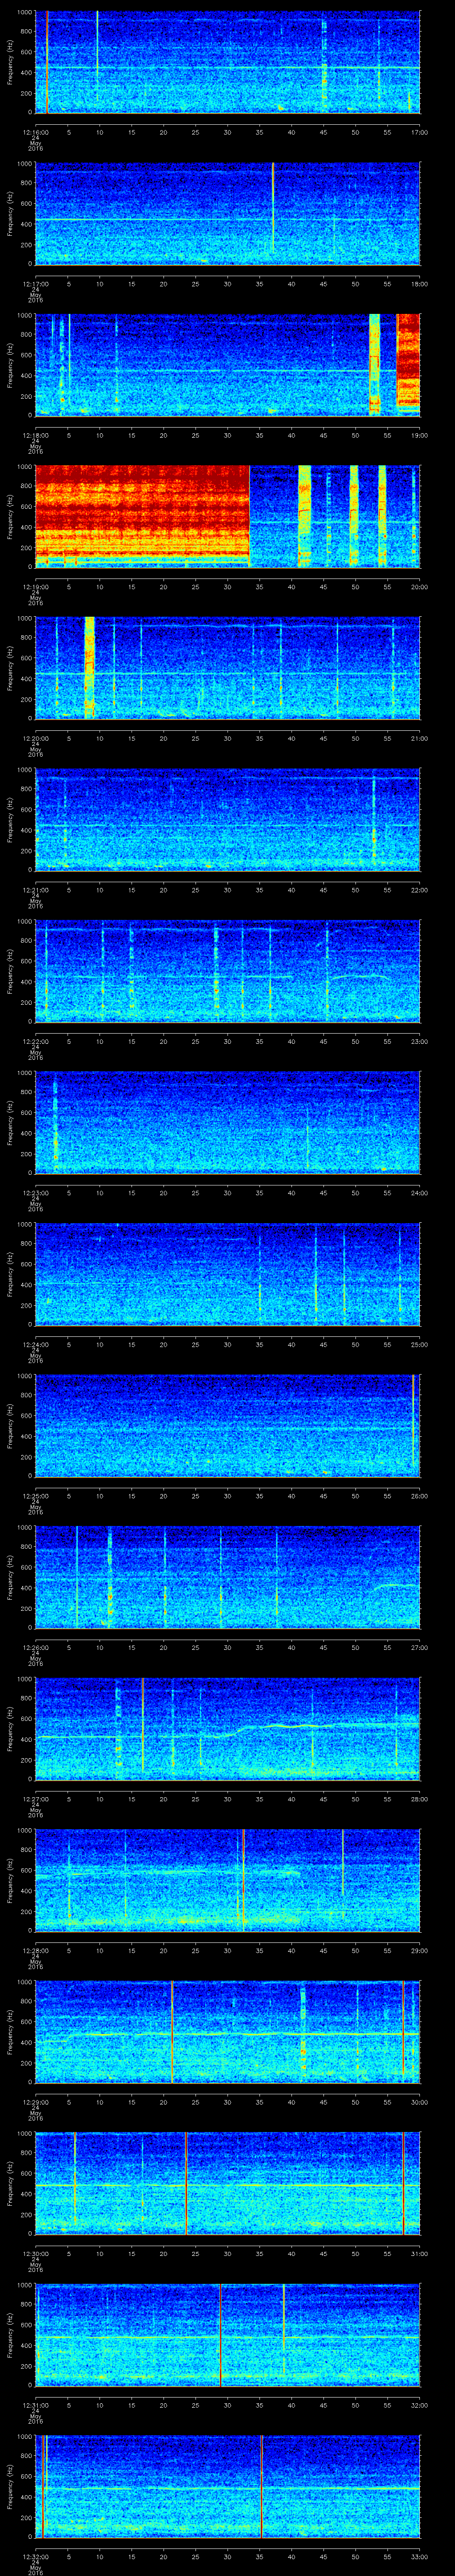The width and height of the screenshot is (455, 2576).
Task: Click the 12:20:00 time axis label
Action: (36, 738)
